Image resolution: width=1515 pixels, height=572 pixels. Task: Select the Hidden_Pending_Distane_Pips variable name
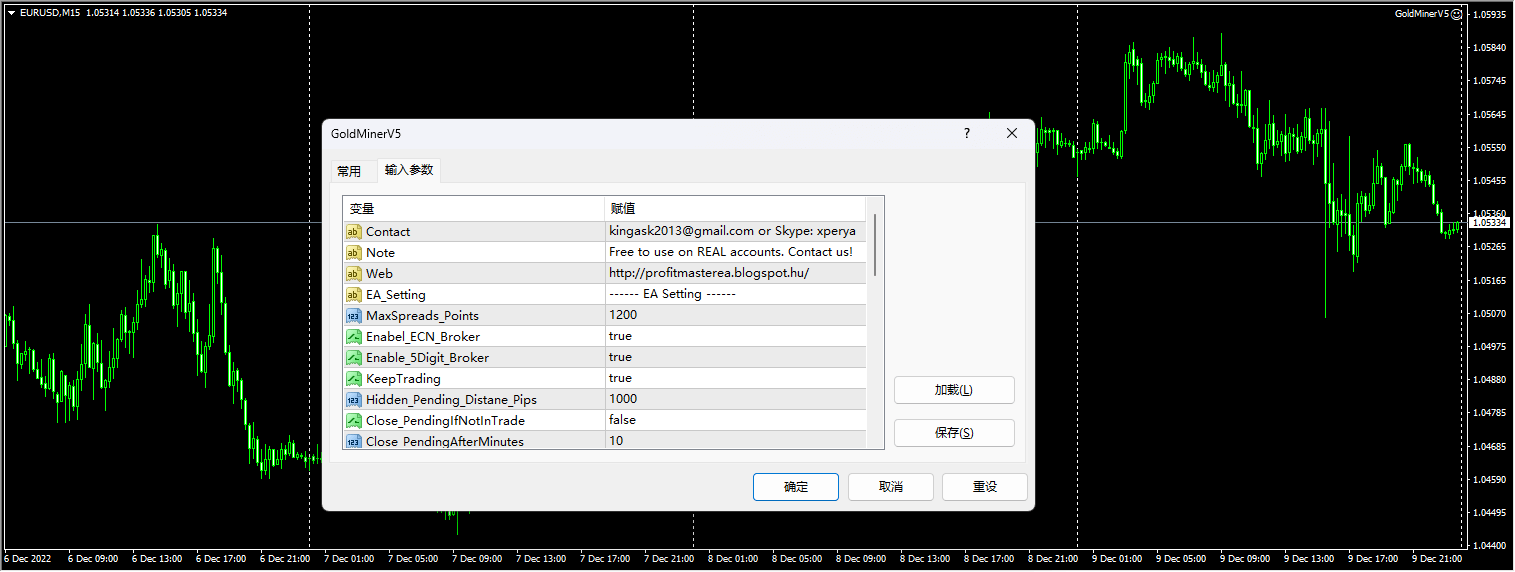click(451, 400)
